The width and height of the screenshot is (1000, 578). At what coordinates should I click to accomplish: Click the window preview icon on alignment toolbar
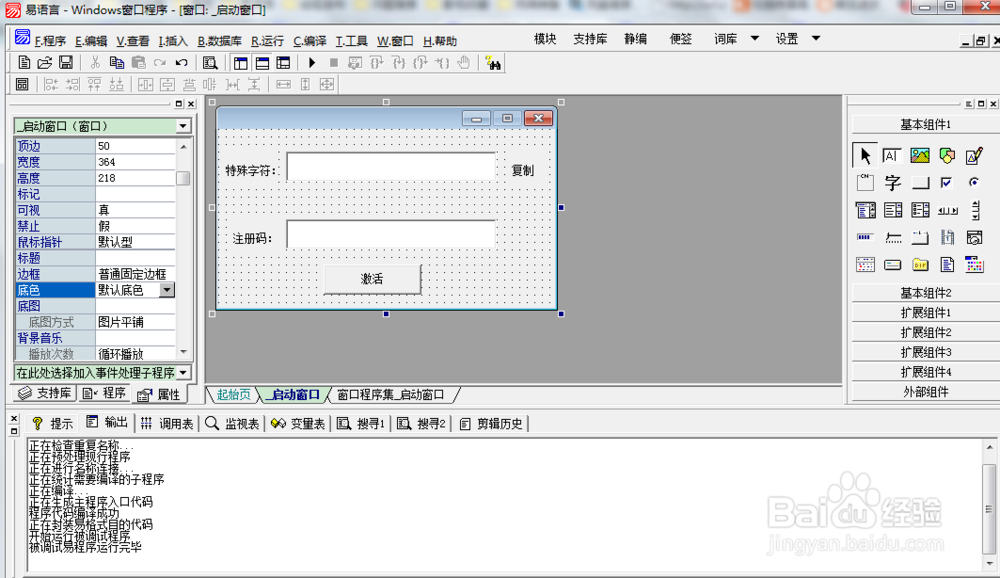coord(22,84)
